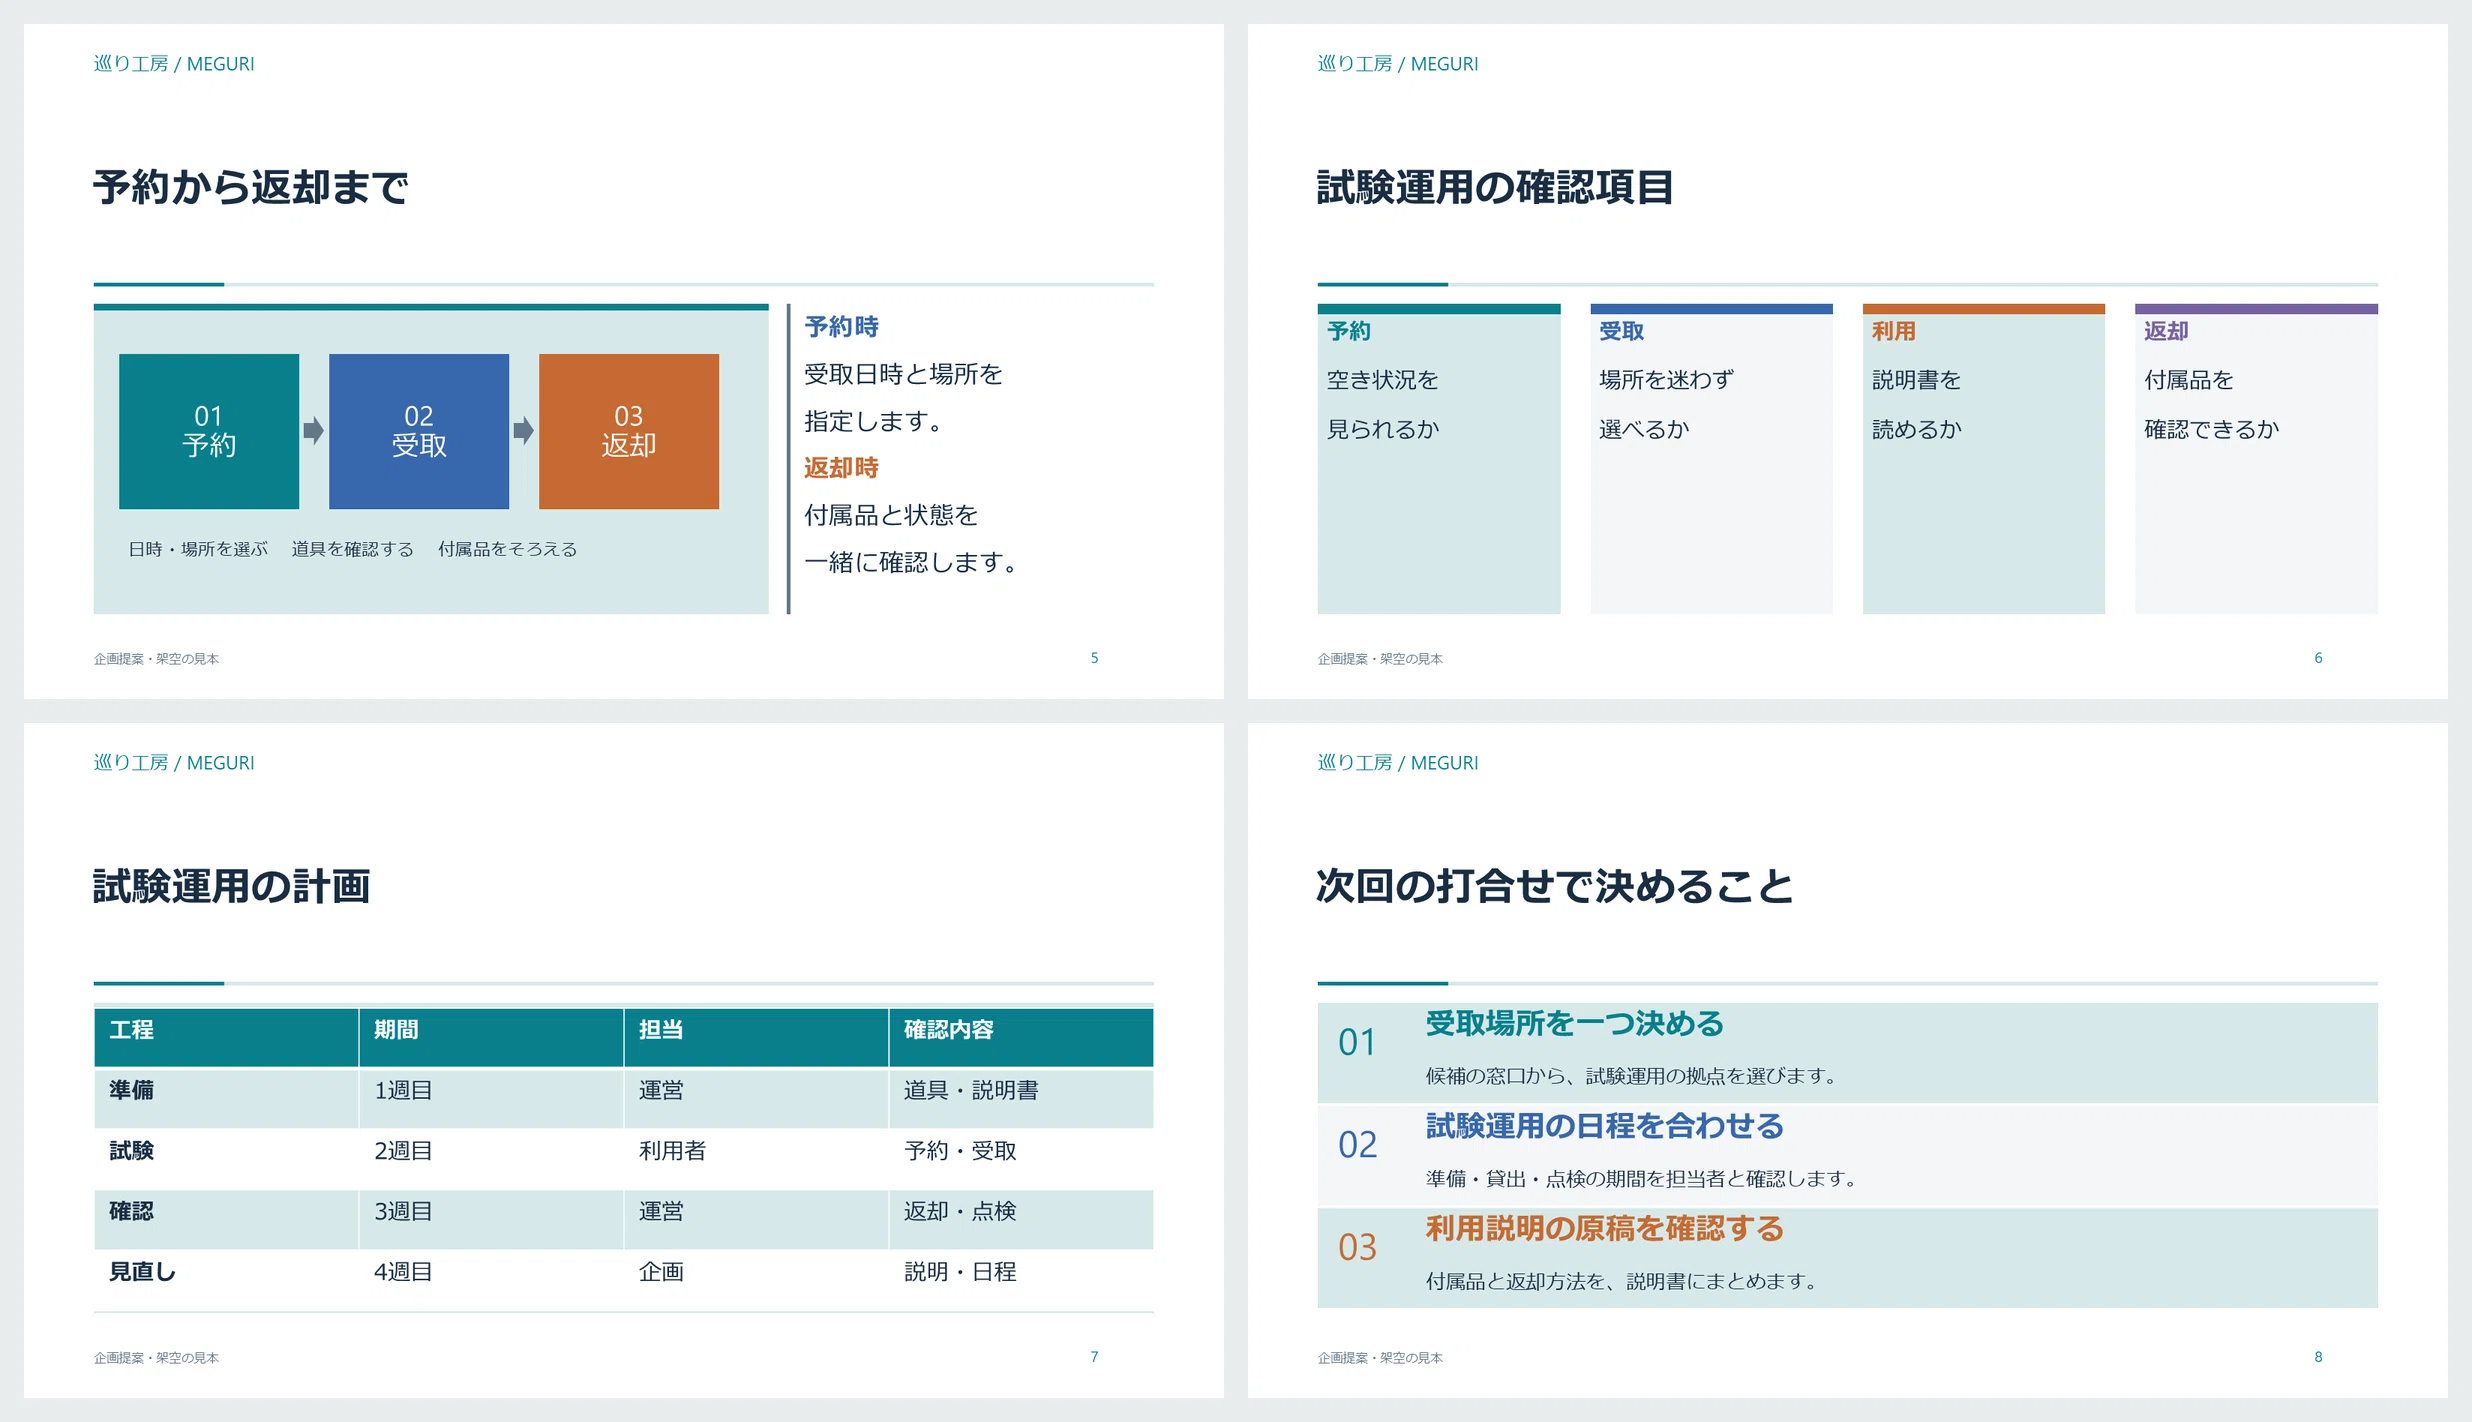The image size is (2472, 1422).
Task: Click the 予約時 heading text
Action: 841,327
